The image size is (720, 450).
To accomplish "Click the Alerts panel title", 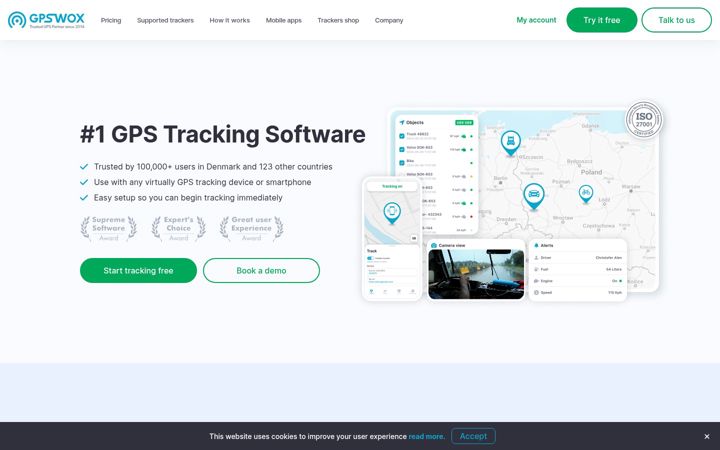I will pos(547,246).
